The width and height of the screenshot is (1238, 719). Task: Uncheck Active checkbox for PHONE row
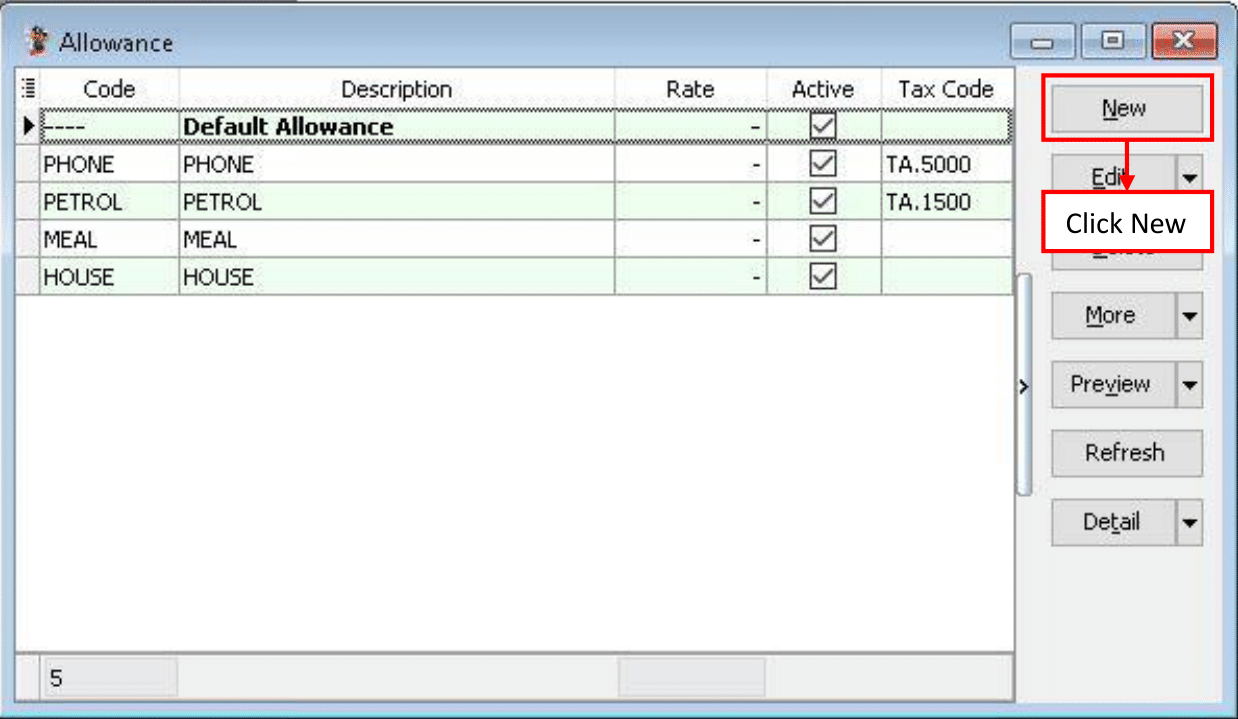823,164
